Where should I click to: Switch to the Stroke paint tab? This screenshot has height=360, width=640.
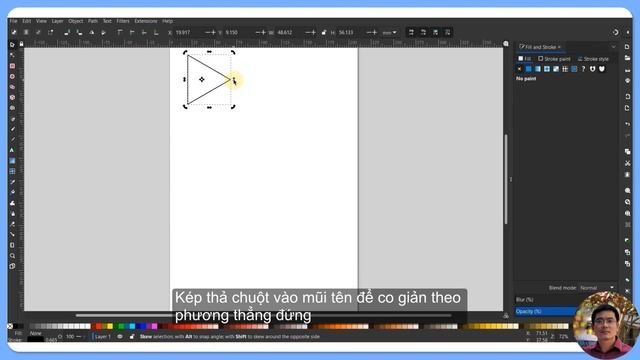(x=554, y=59)
